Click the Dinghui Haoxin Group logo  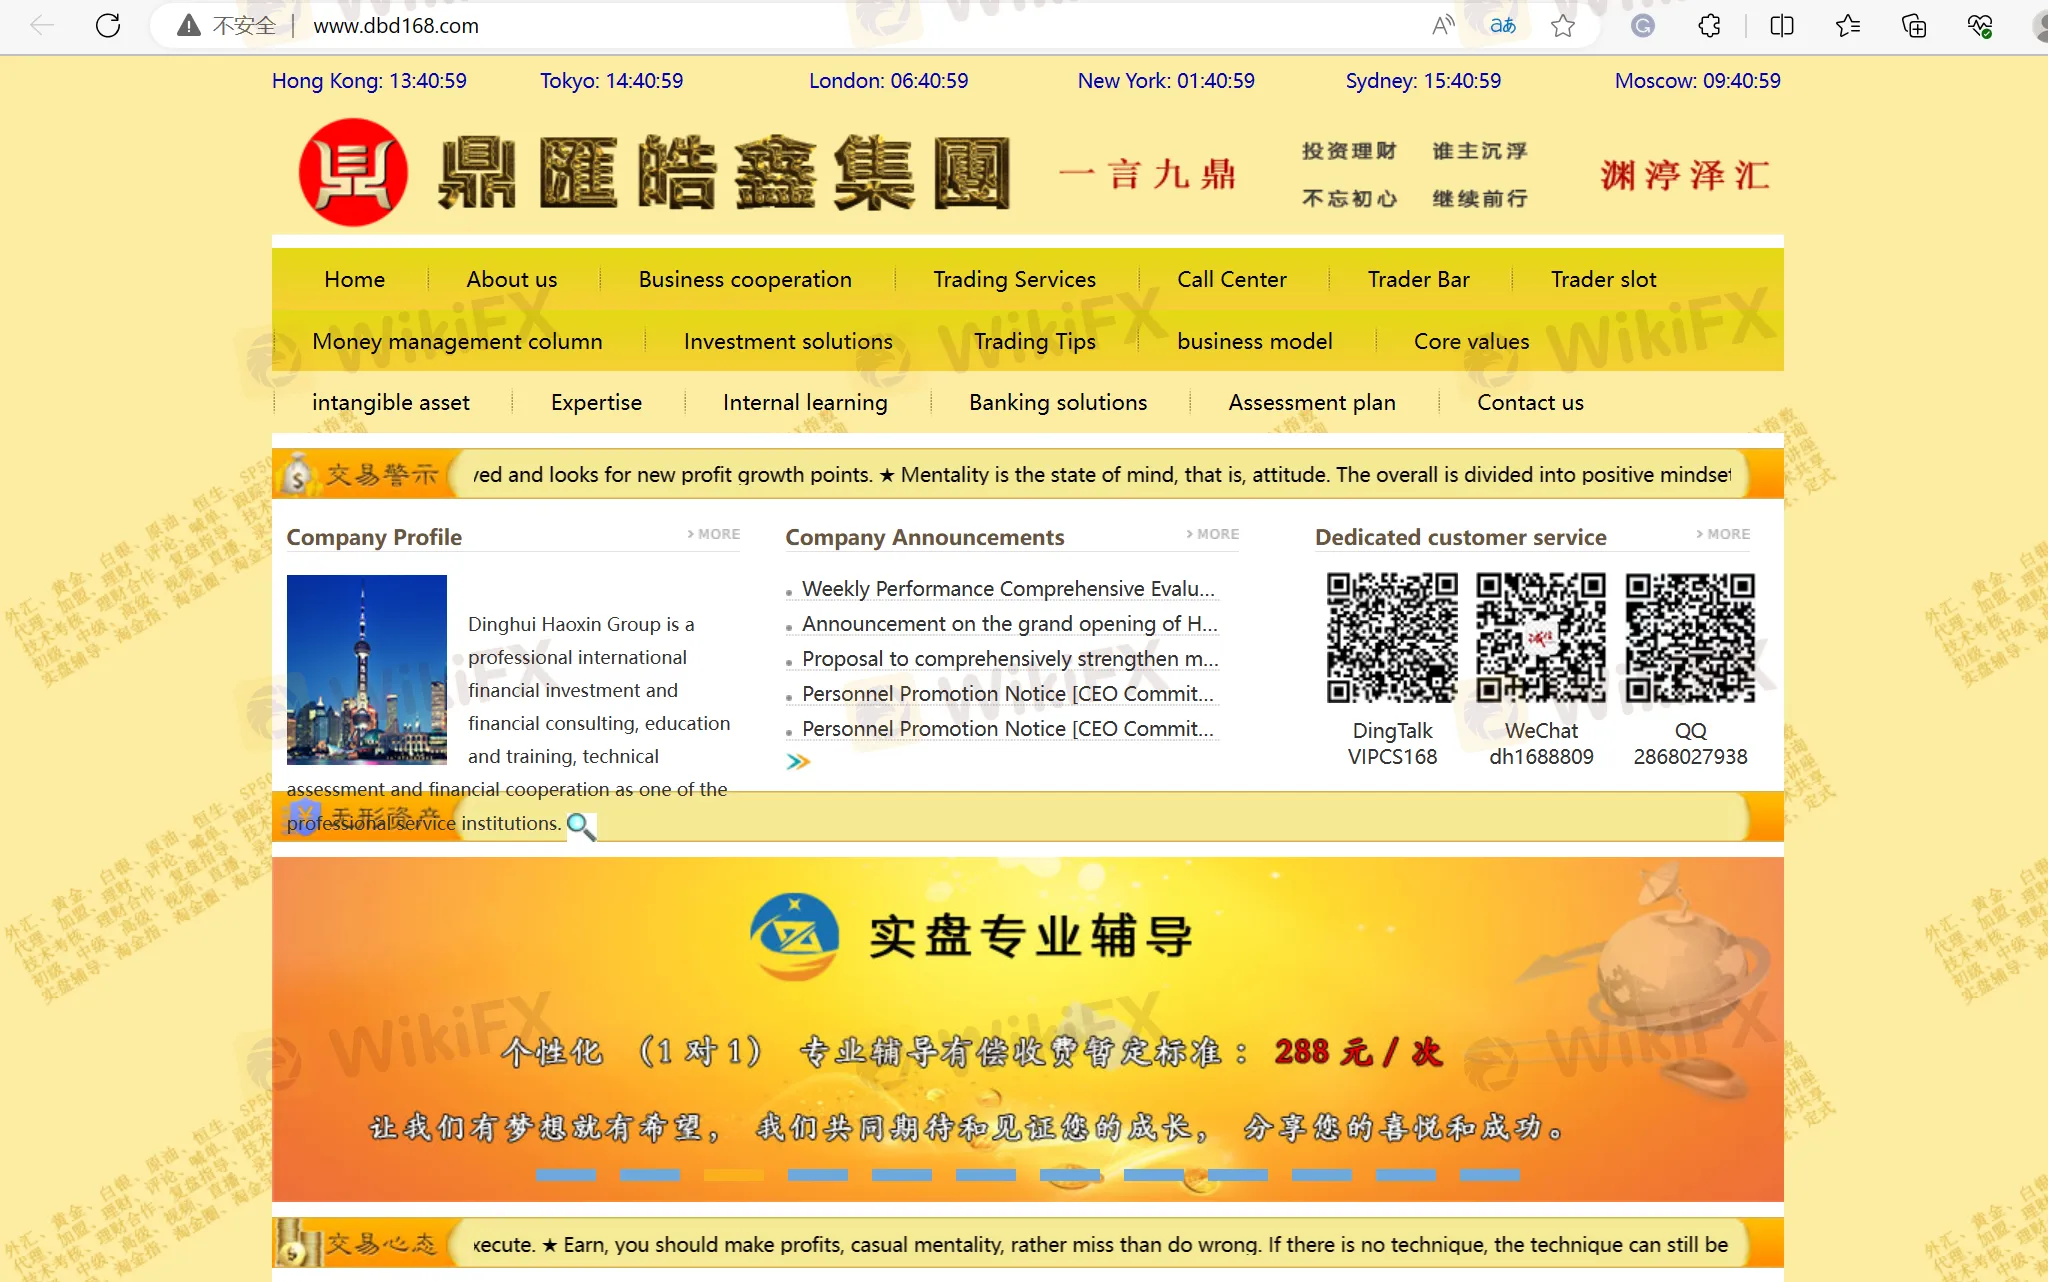(x=352, y=172)
